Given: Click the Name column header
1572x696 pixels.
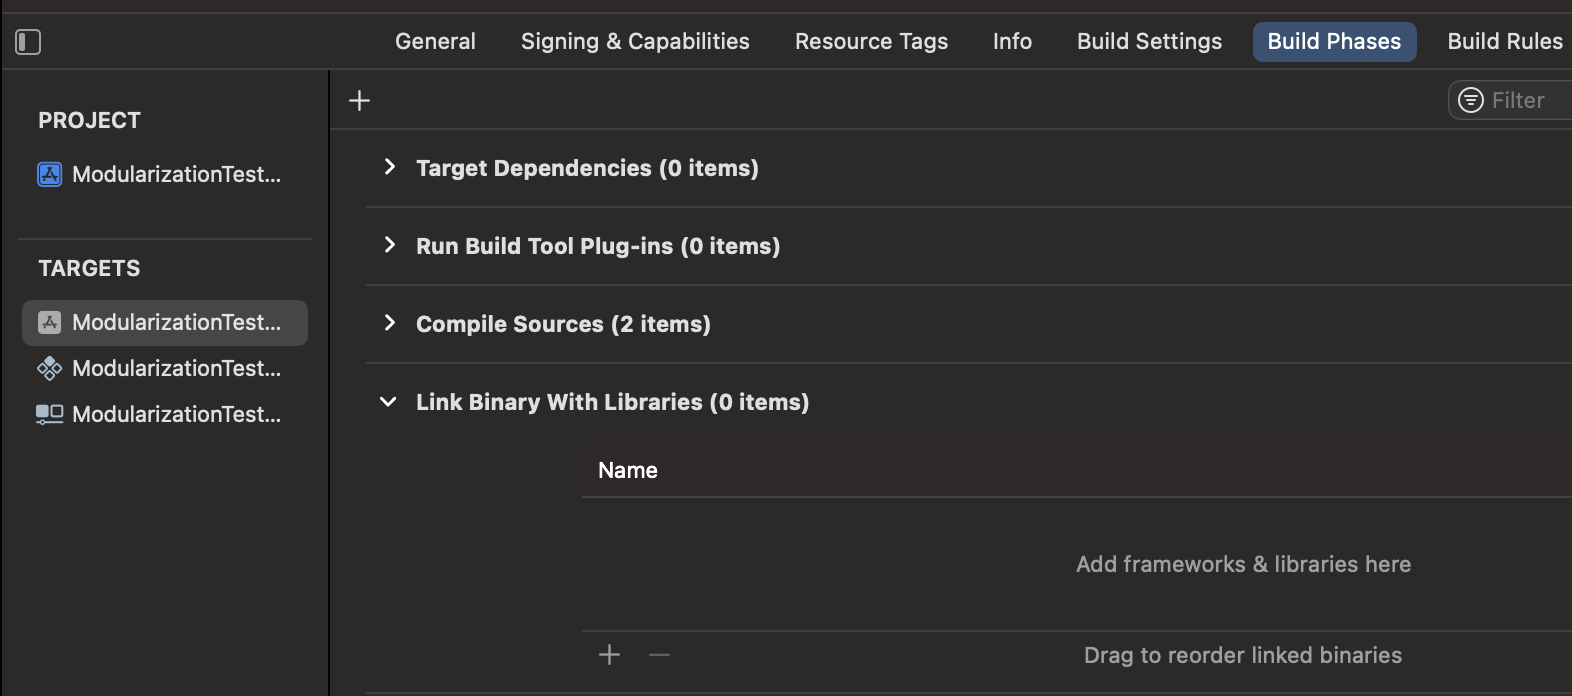Looking at the screenshot, I should point(628,470).
